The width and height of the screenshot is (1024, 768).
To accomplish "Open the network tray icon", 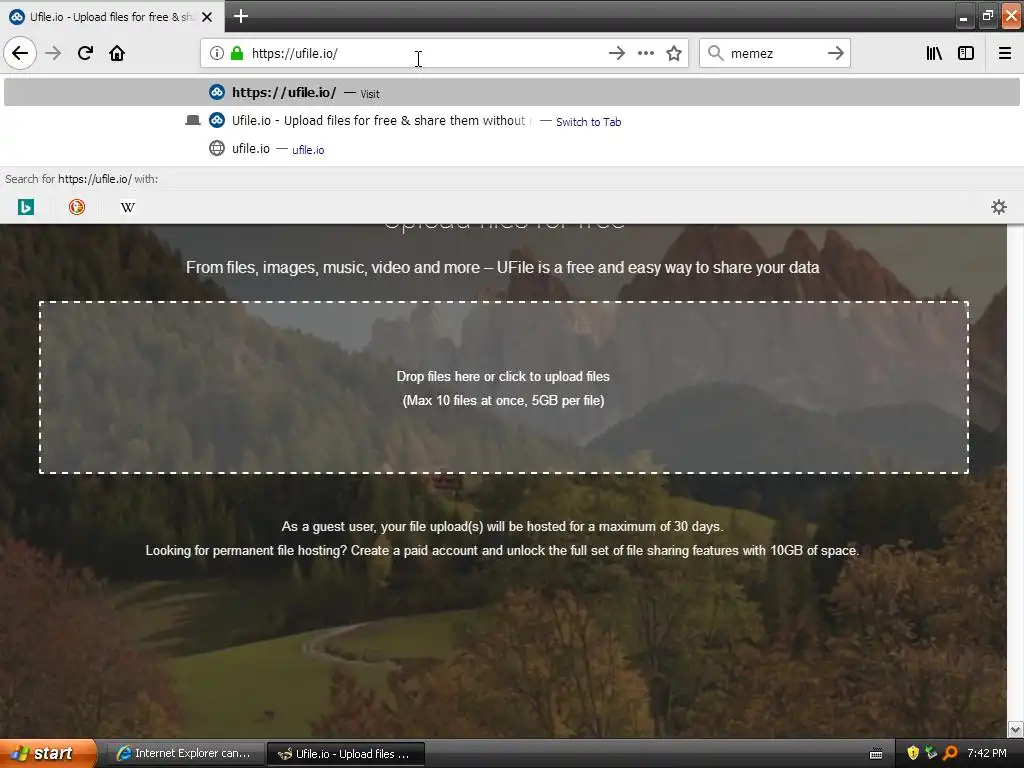I will pyautogui.click(x=931, y=753).
